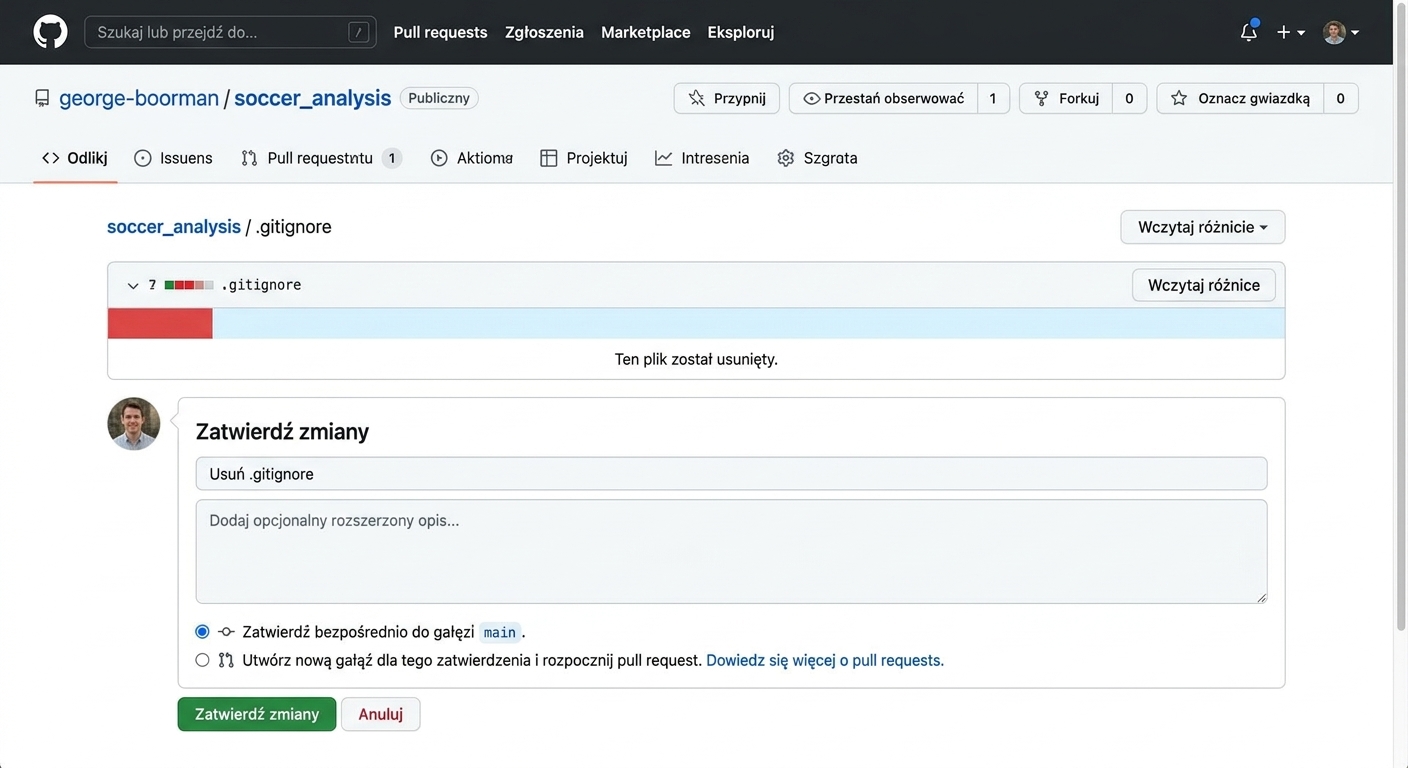This screenshot has width=1408, height=768.
Task: Open the Wczytaj różnicie dropdown
Action: click(x=1203, y=227)
